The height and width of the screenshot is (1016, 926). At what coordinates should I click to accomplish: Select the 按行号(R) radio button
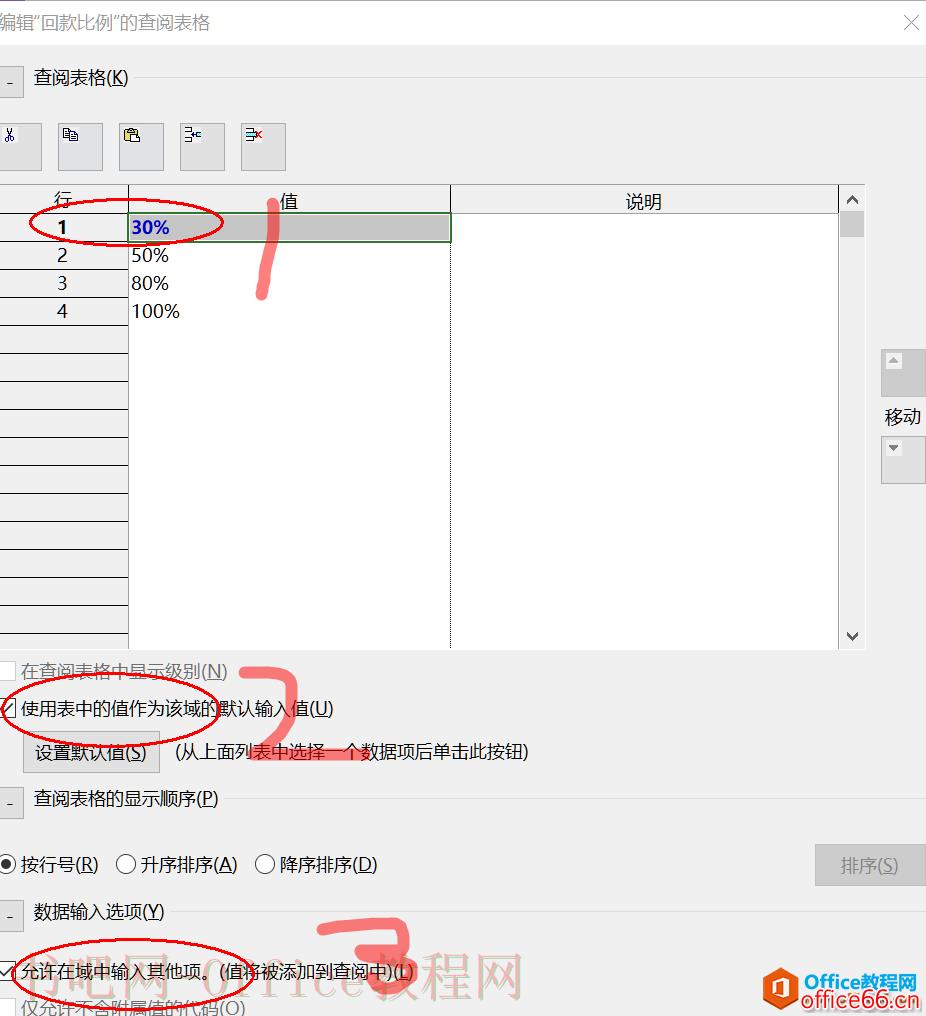[x=8, y=864]
